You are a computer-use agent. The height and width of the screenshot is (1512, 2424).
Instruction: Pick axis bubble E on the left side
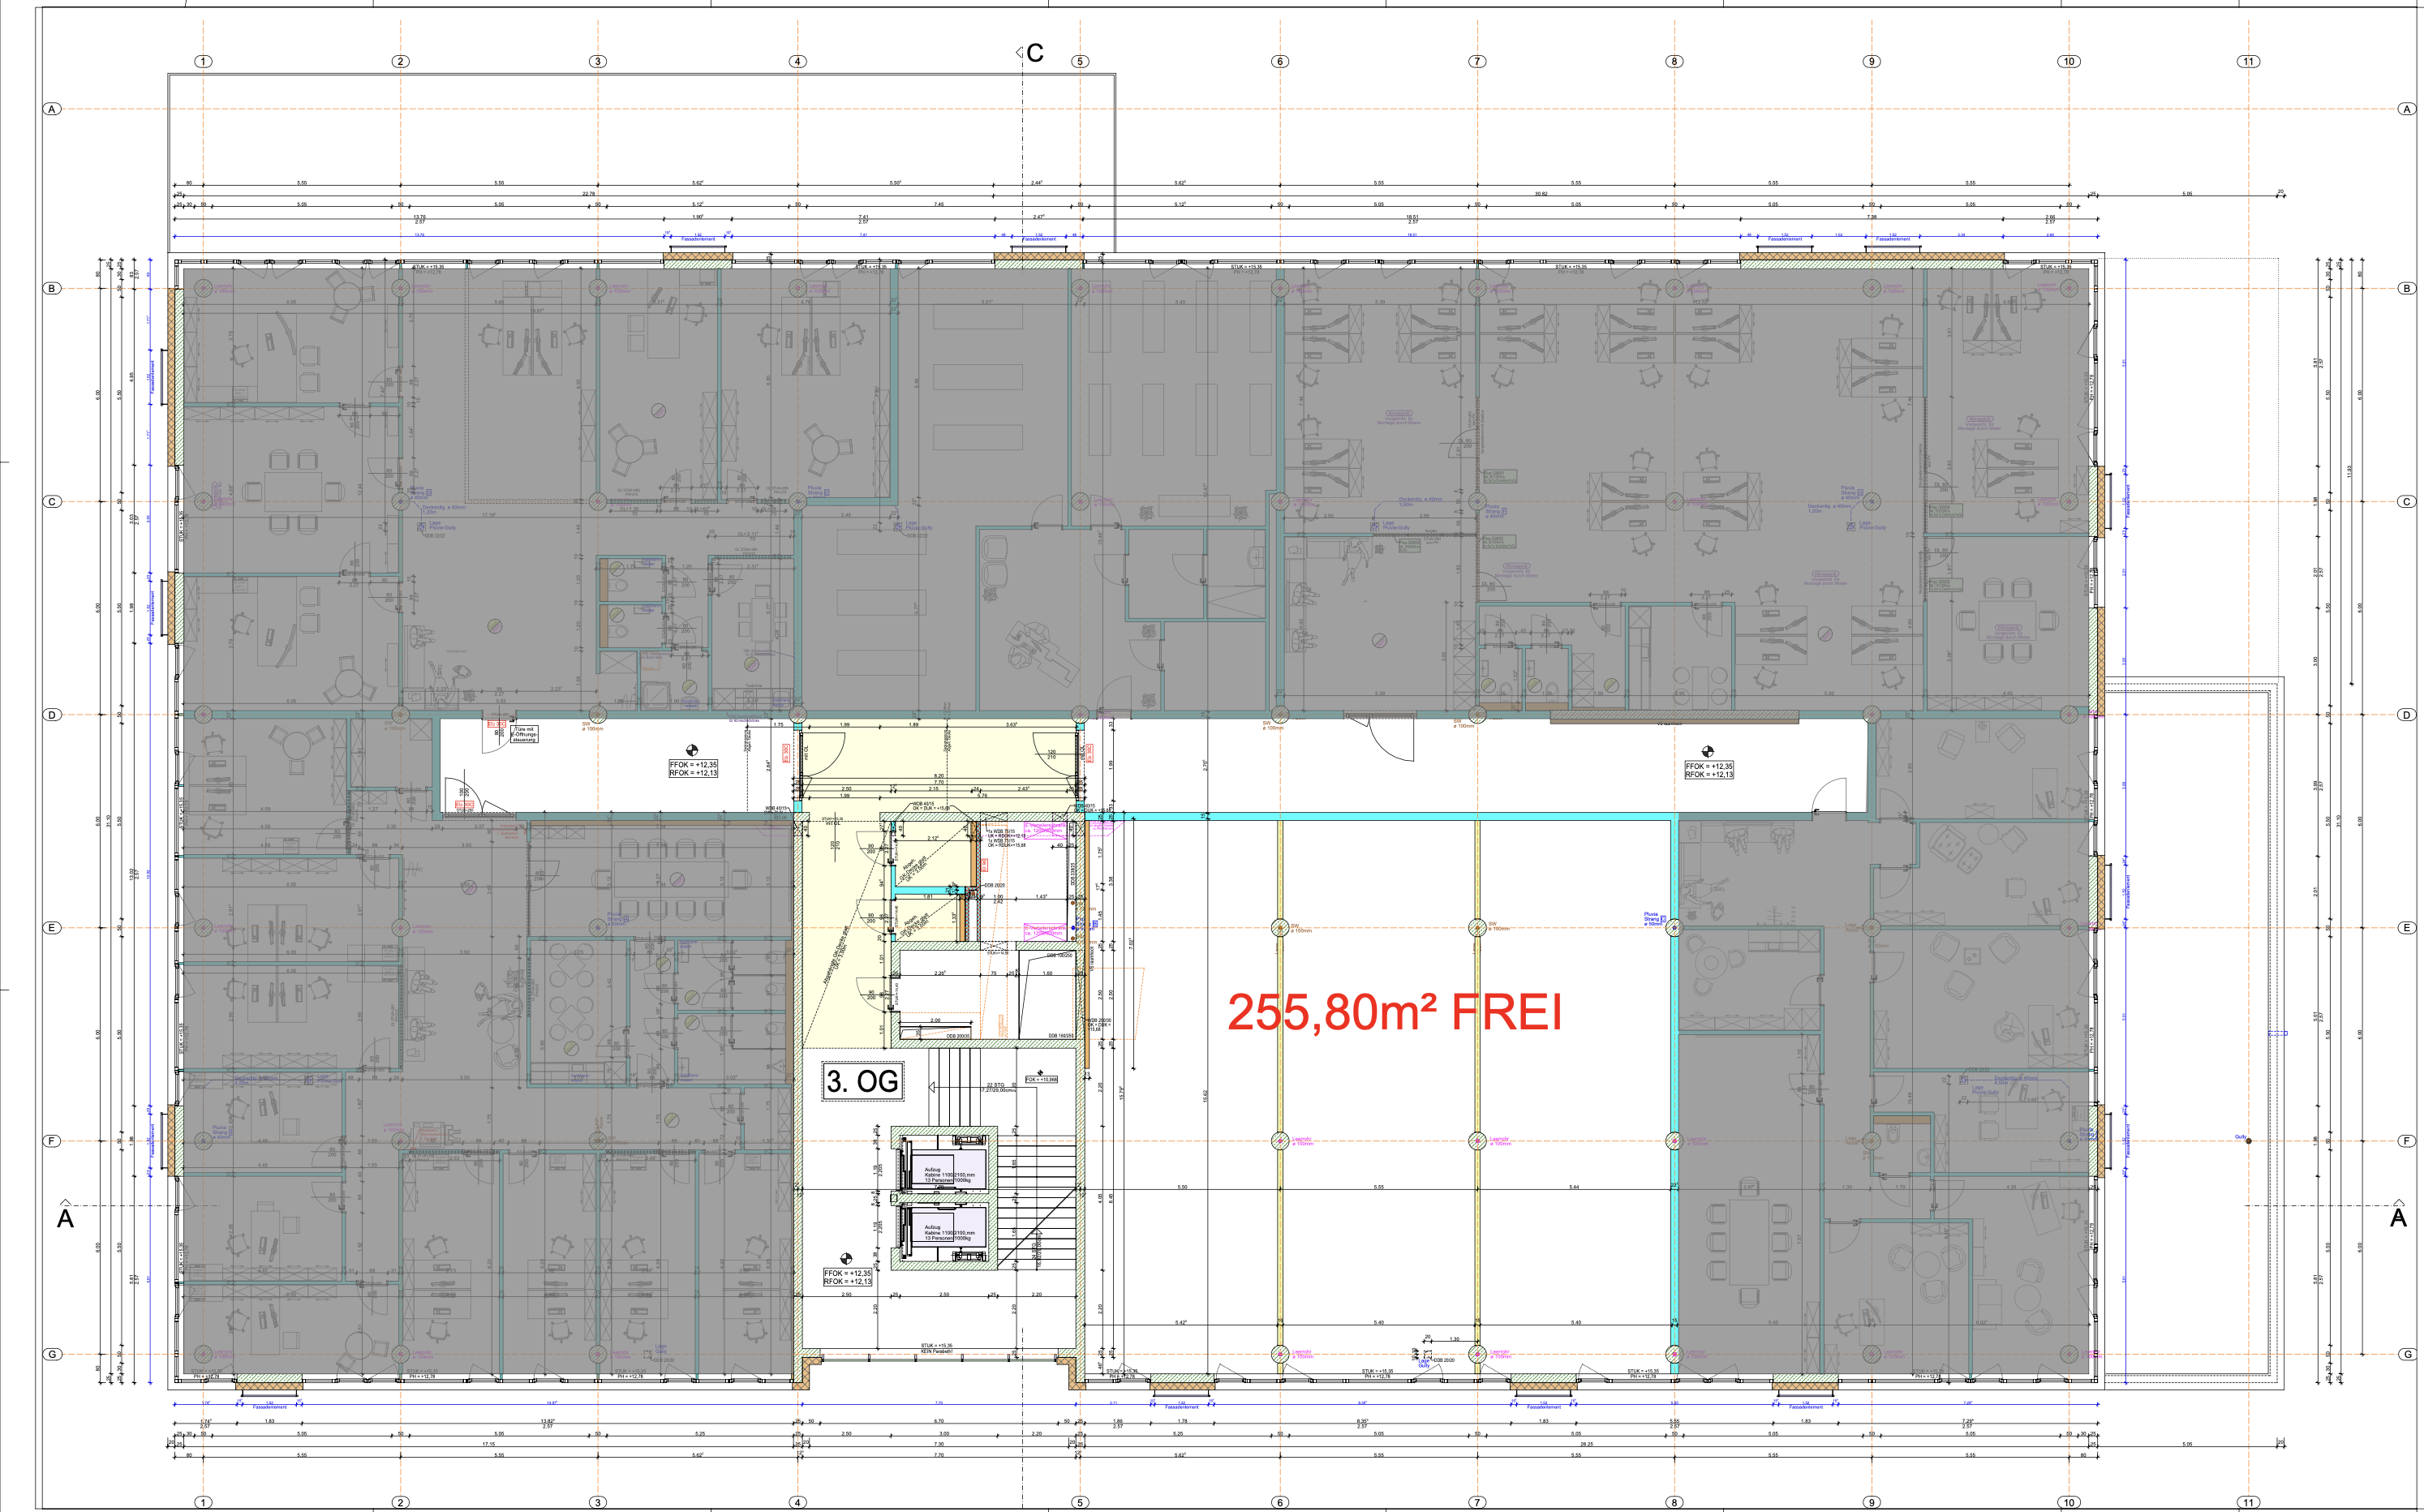pyautogui.click(x=52, y=928)
